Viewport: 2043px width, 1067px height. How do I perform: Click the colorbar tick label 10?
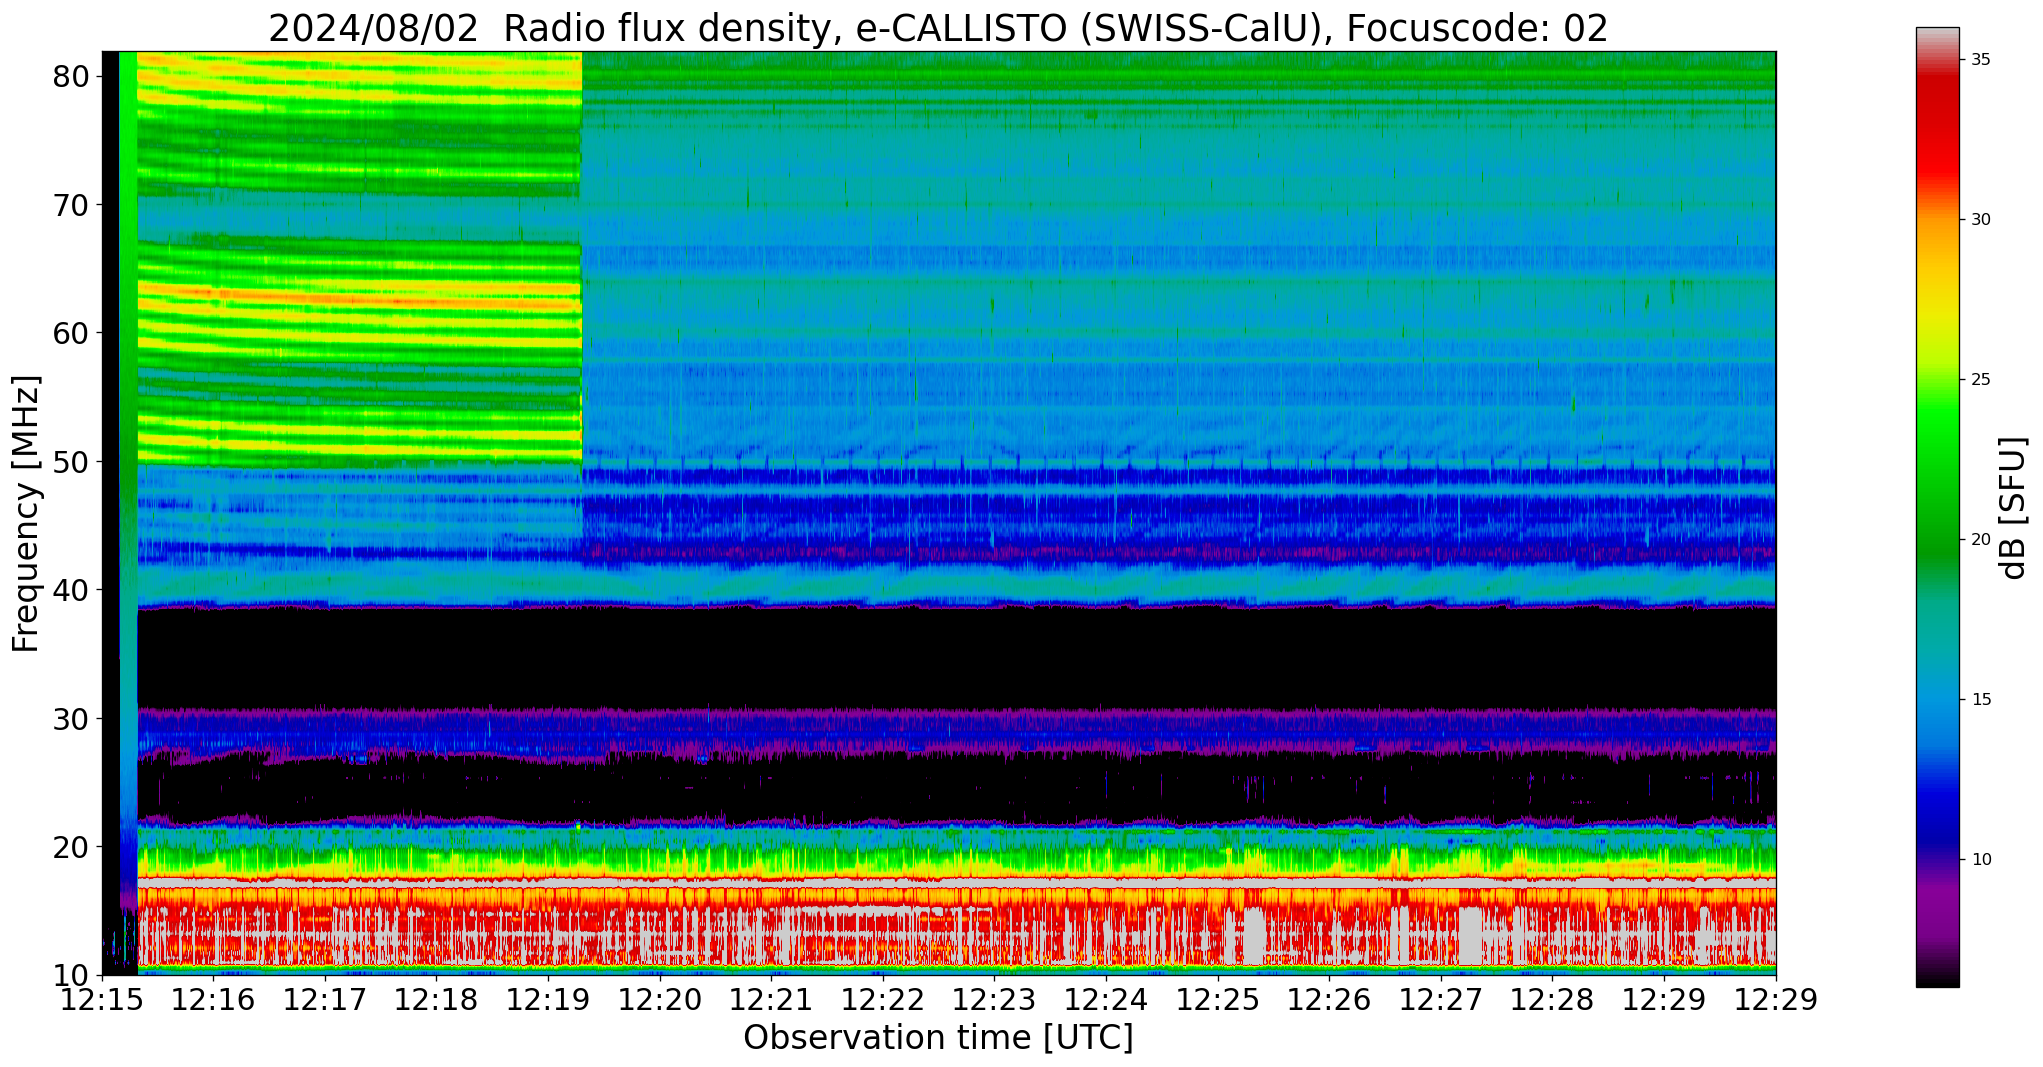pos(1981,860)
